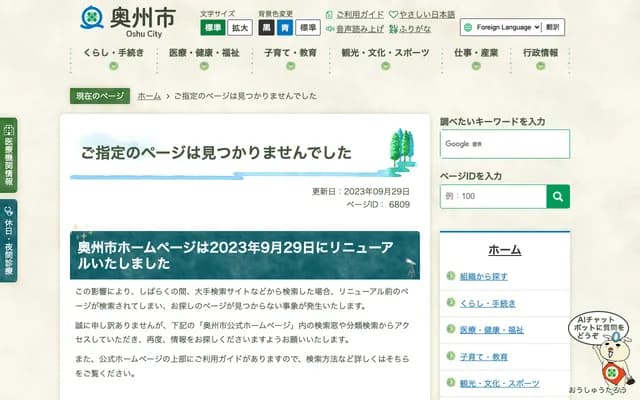Open the 子育て・教育 menu
The image size is (640, 400).
[291, 53]
